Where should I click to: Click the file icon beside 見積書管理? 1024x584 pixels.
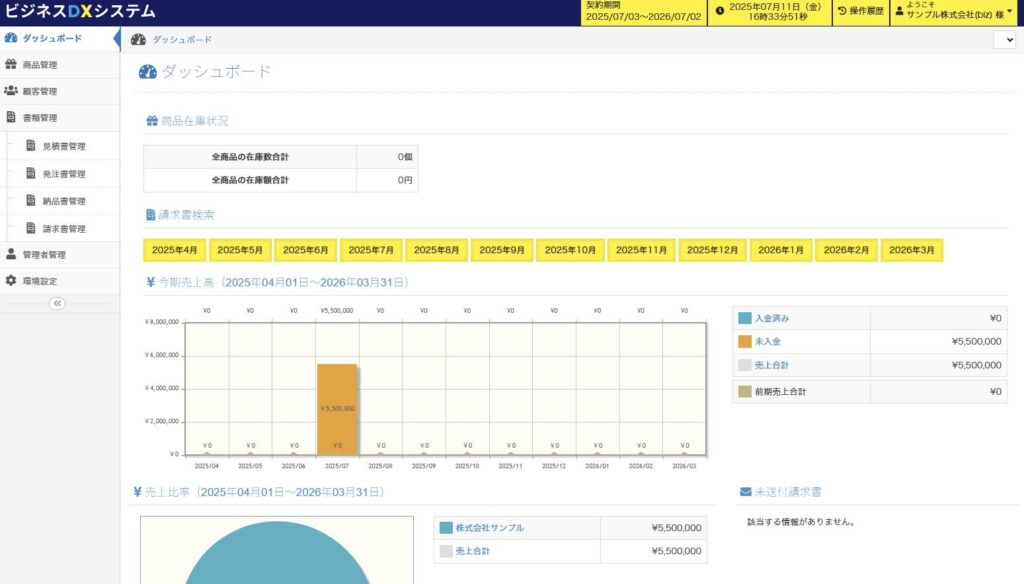[31, 145]
